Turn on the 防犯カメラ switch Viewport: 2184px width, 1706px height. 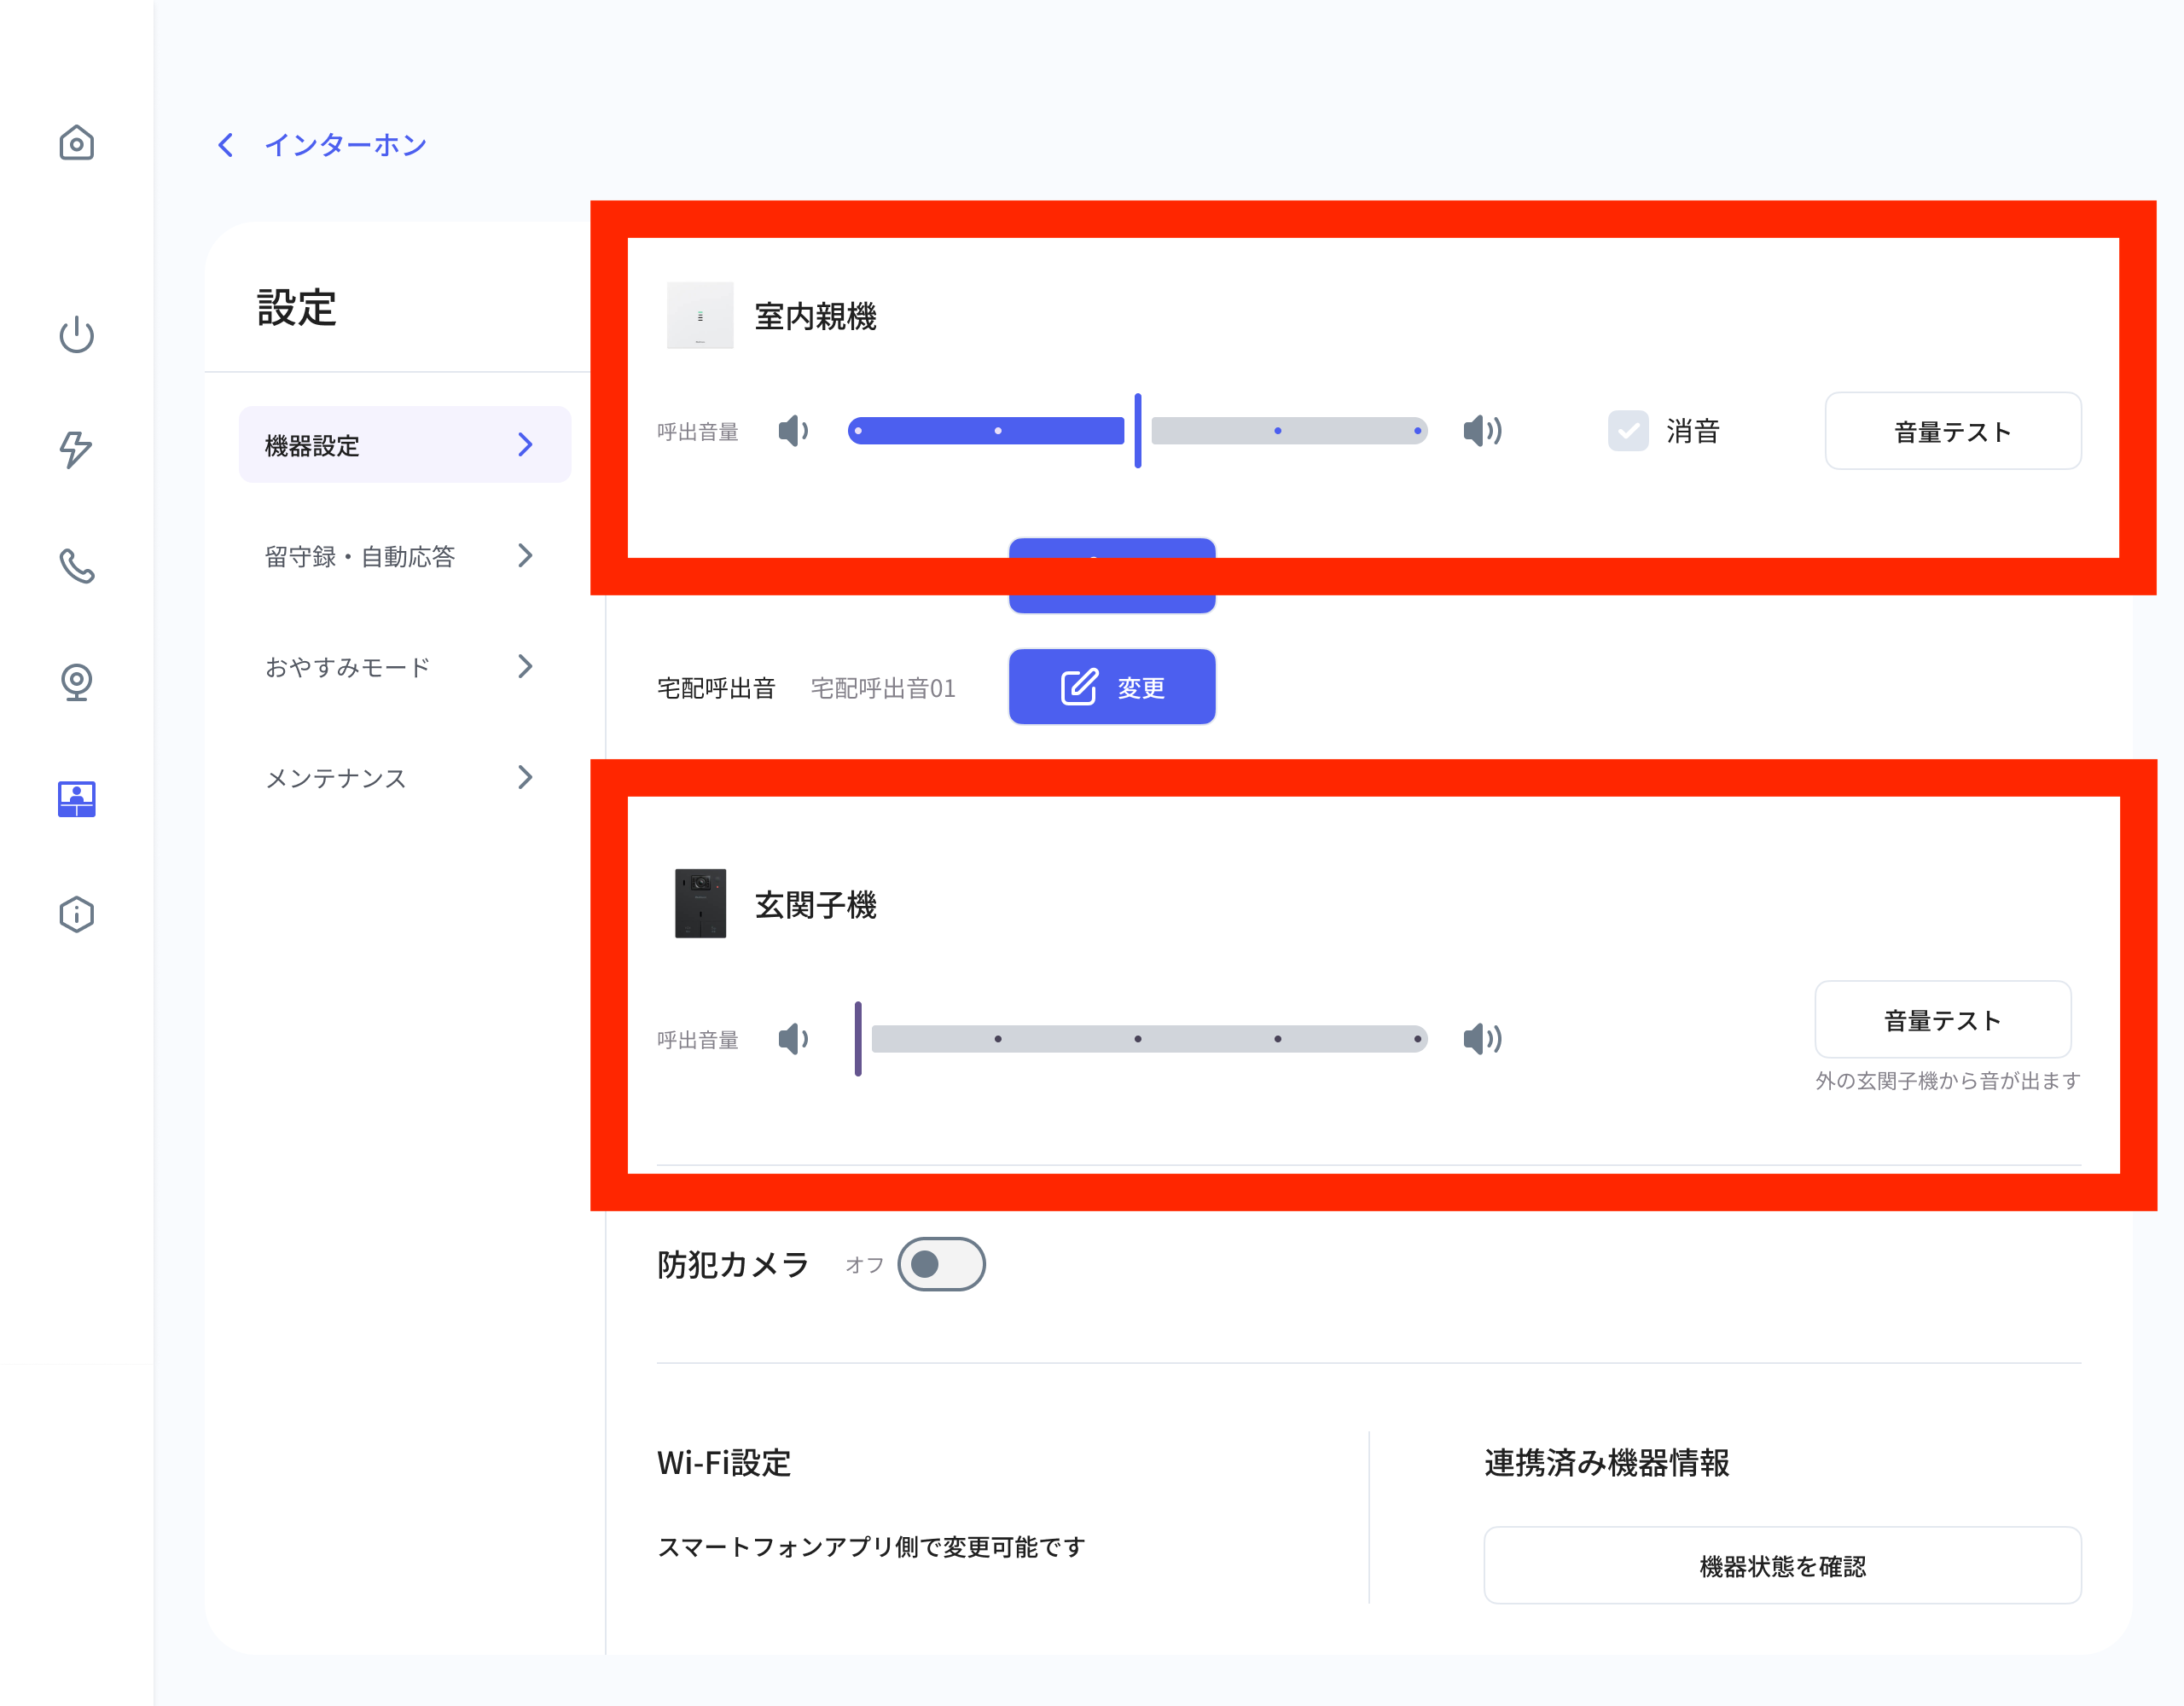[x=941, y=1264]
